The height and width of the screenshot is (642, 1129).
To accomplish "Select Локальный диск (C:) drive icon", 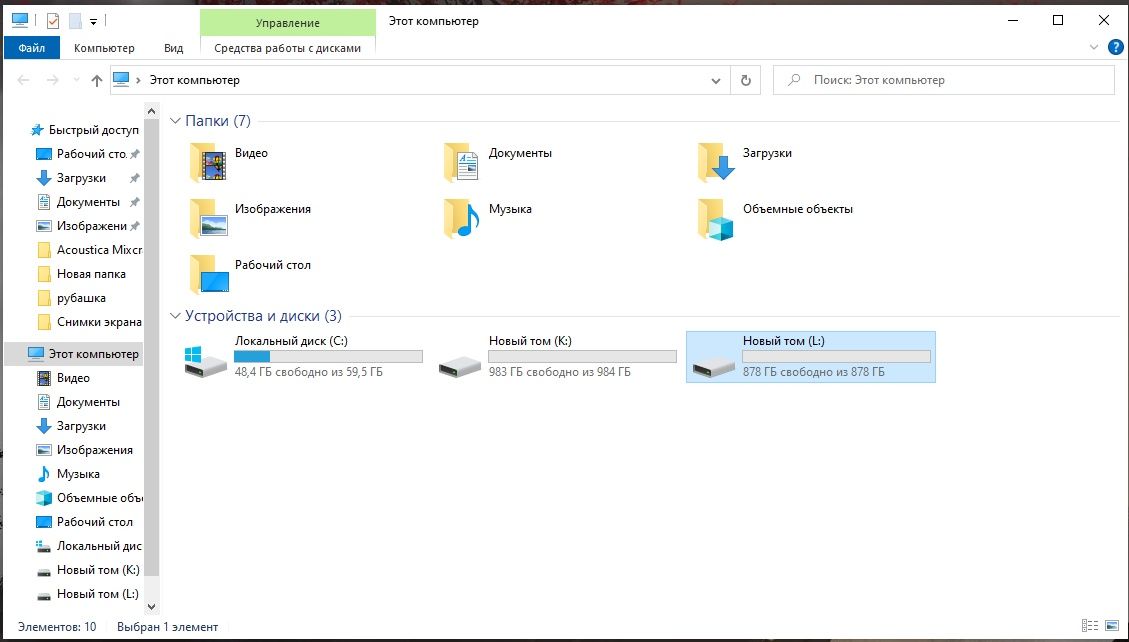I will click(205, 361).
